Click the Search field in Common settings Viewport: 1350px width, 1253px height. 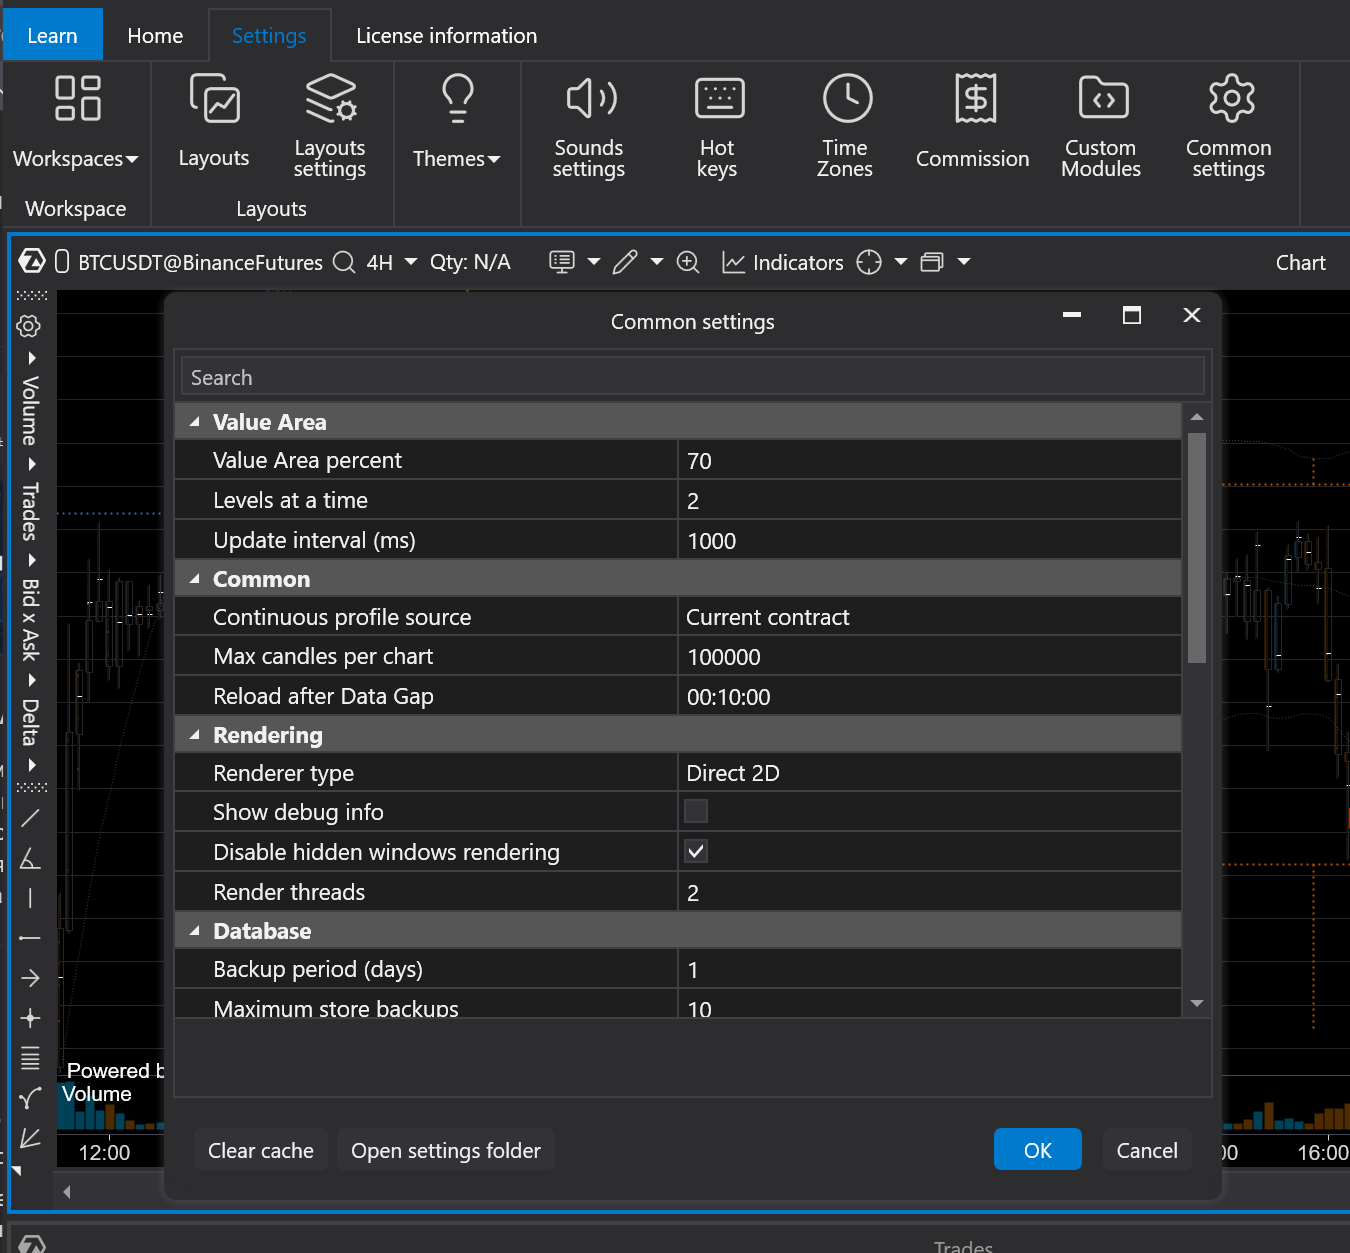coord(692,378)
